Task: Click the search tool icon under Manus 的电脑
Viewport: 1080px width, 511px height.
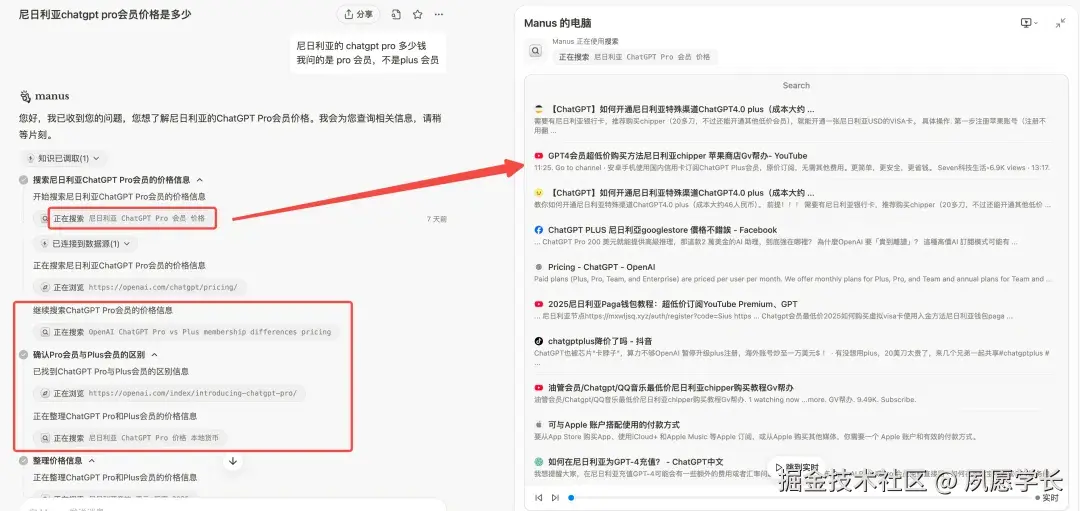Action: pyautogui.click(x=535, y=50)
